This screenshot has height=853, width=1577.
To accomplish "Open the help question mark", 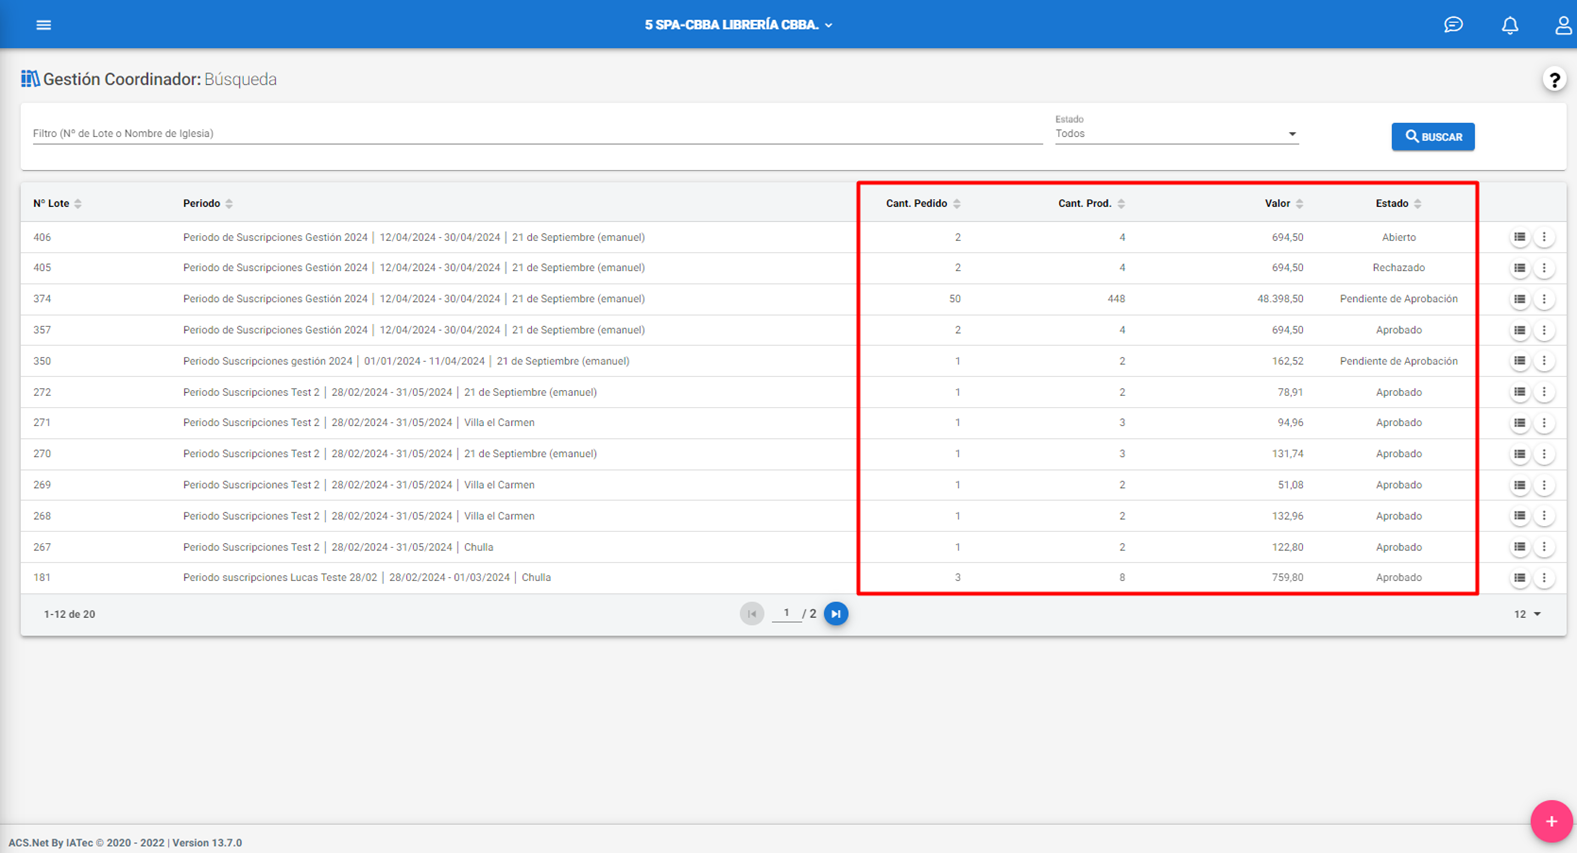I will pos(1554,80).
